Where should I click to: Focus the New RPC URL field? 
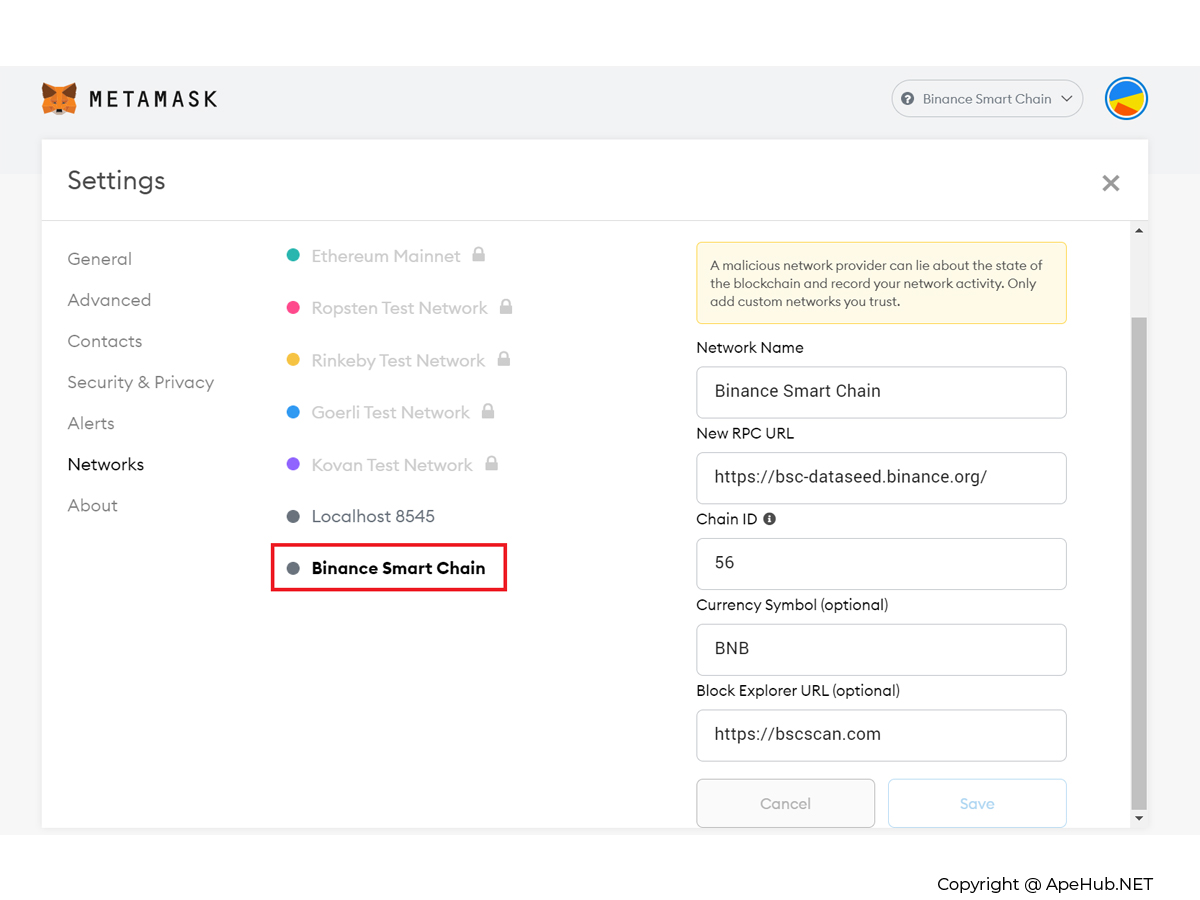tap(881, 478)
